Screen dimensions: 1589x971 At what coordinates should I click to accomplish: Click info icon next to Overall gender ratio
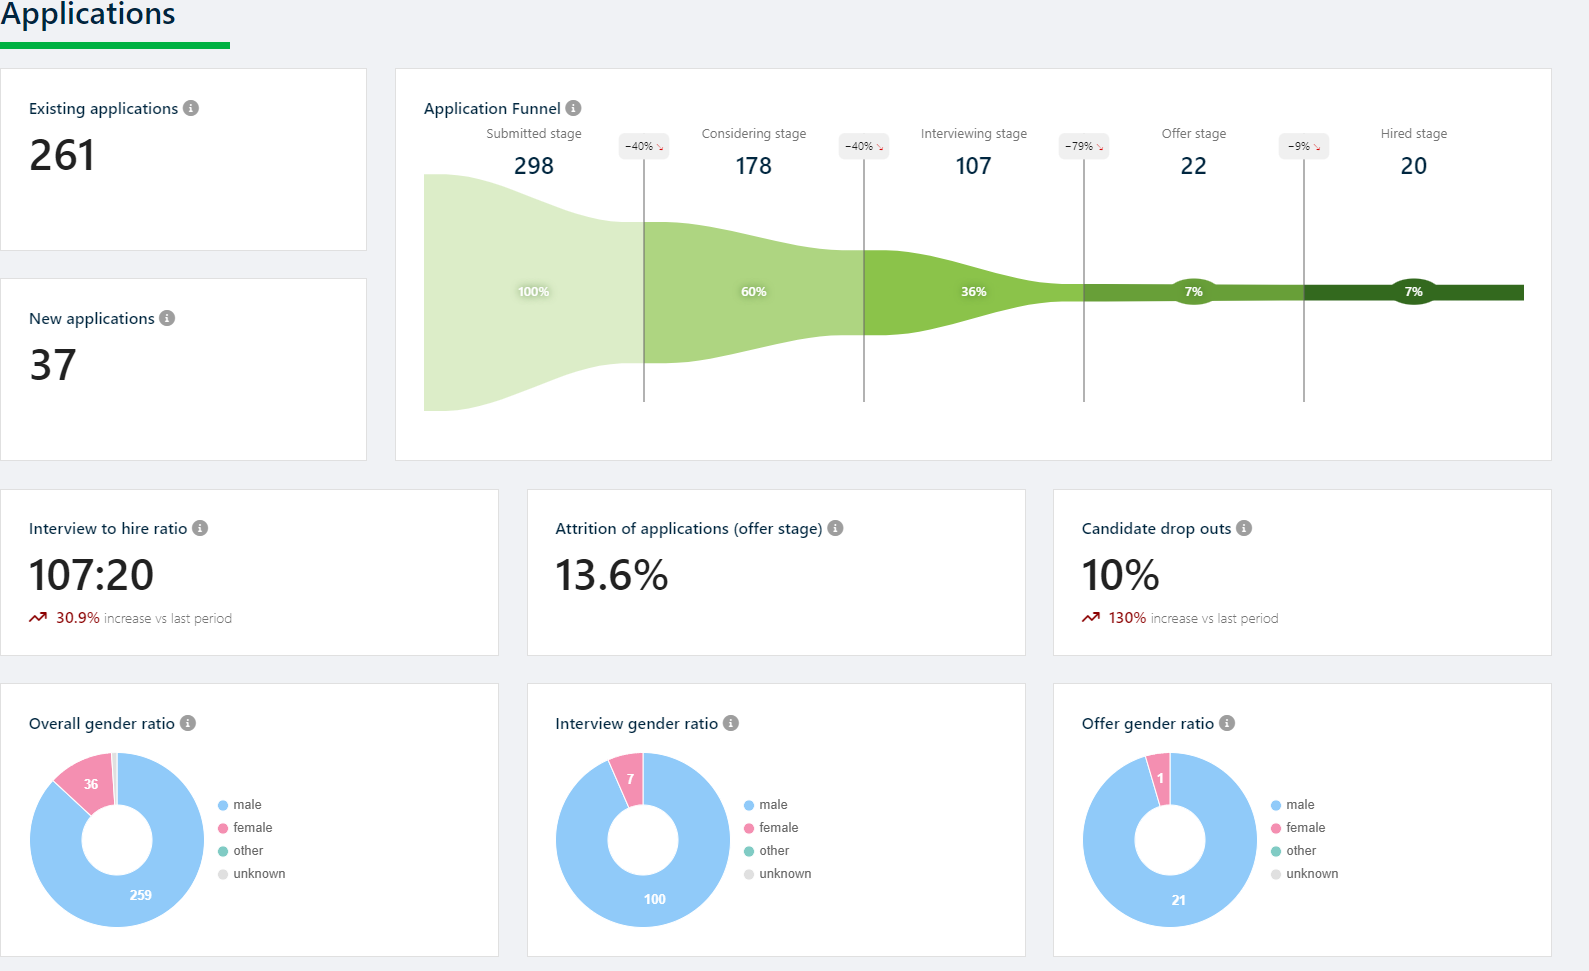coord(188,723)
